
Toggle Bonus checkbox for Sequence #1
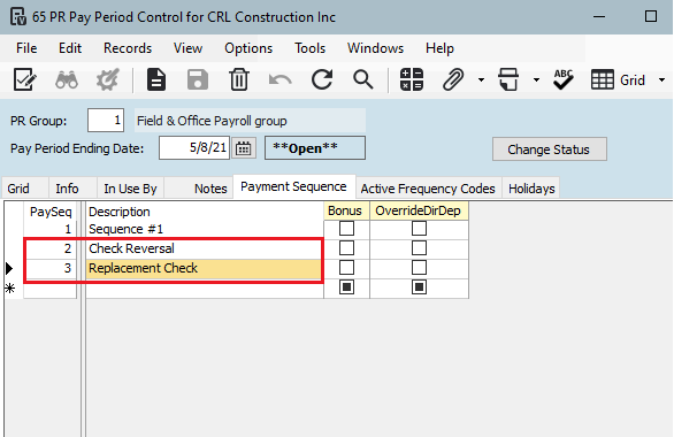click(346, 228)
